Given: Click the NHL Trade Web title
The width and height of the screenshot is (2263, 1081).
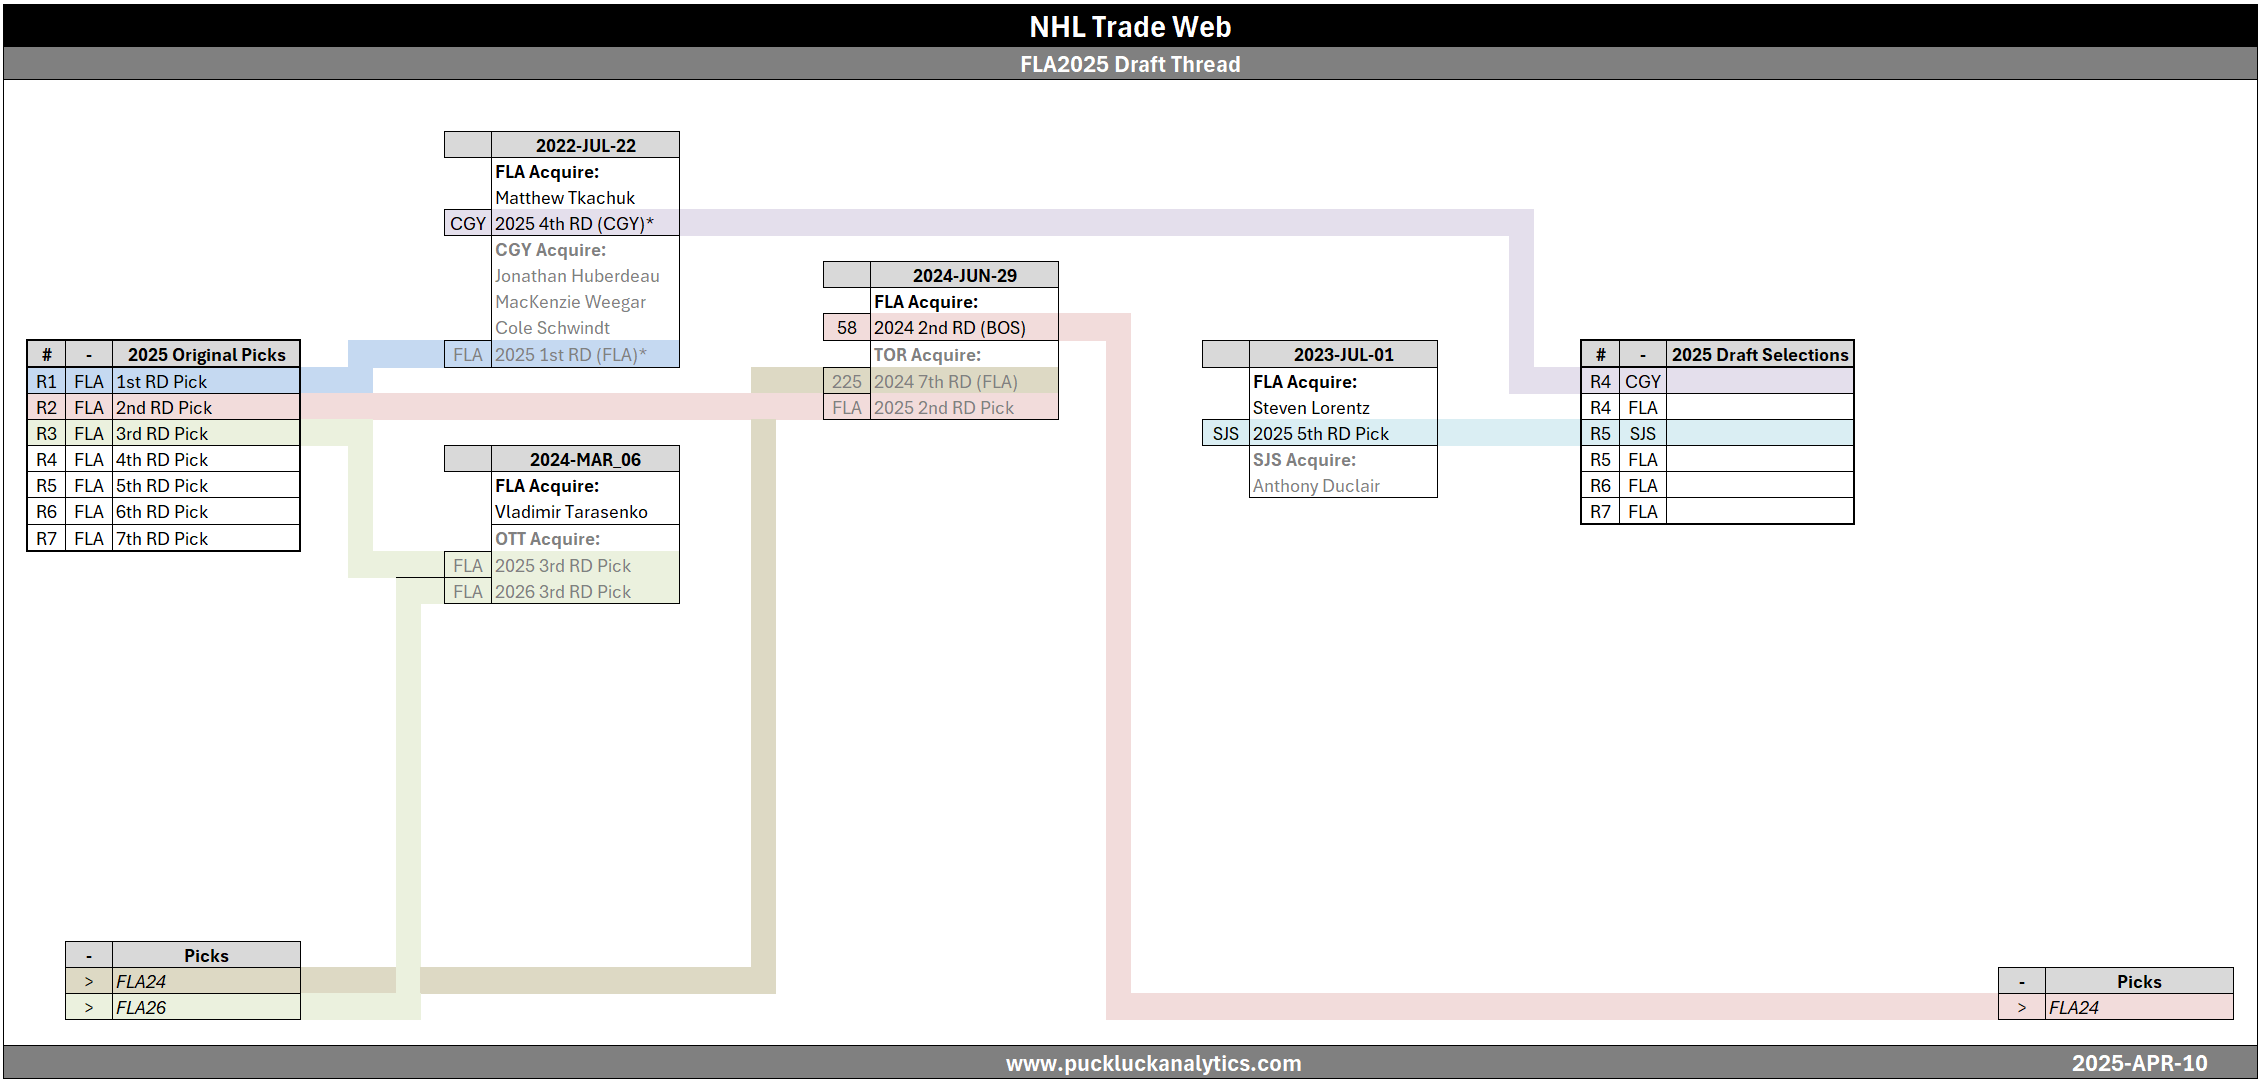Looking at the screenshot, I should point(1130,27).
